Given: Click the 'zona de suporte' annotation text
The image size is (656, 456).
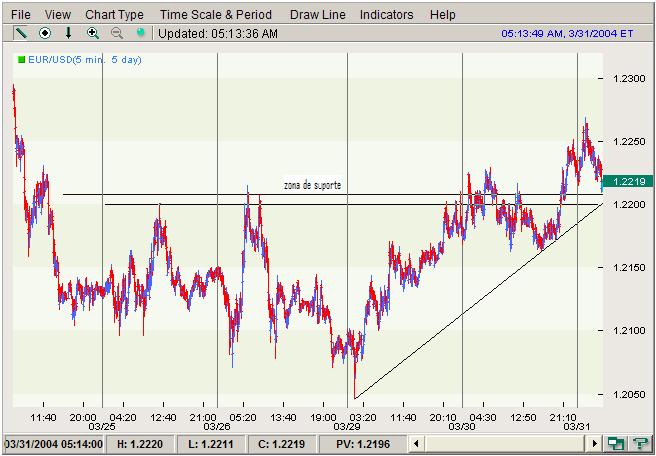Looking at the screenshot, I should [x=313, y=185].
